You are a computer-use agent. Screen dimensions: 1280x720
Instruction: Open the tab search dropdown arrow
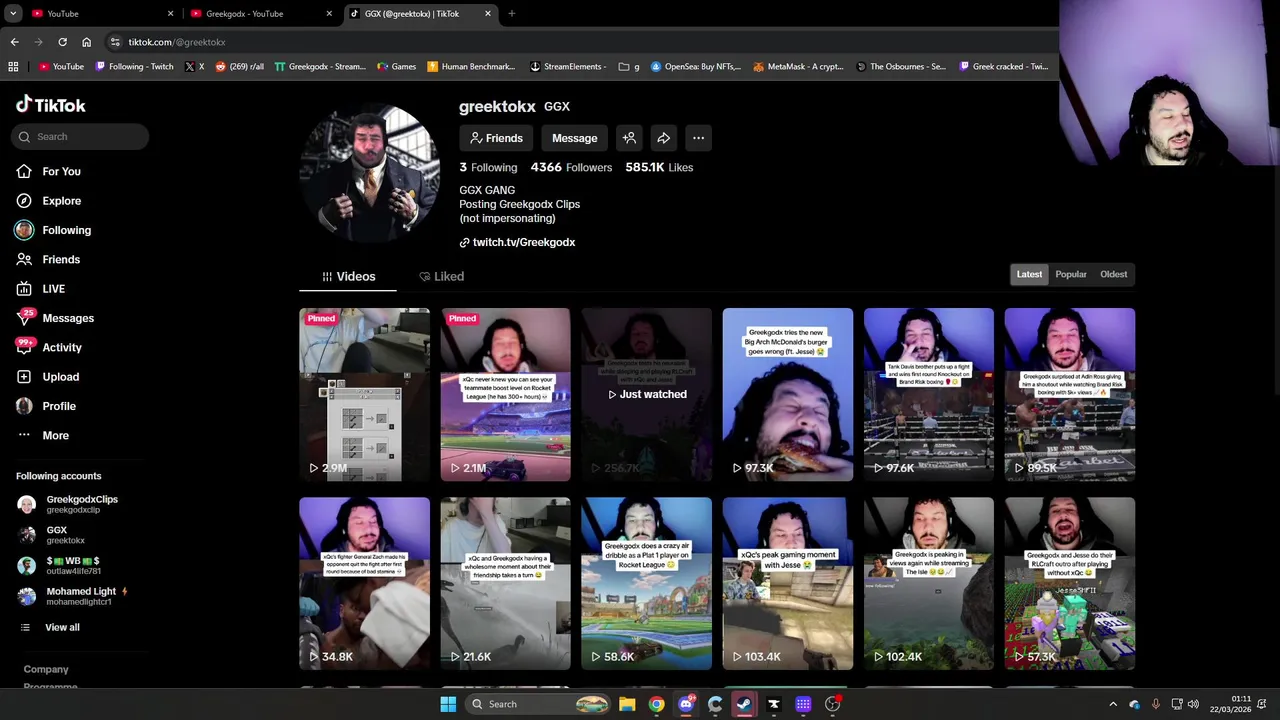pyautogui.click(x=13, y=14)
